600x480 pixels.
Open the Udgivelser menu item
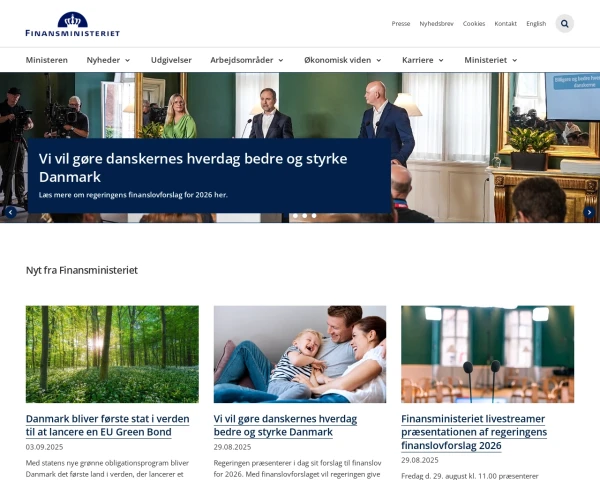pos(171,60)
